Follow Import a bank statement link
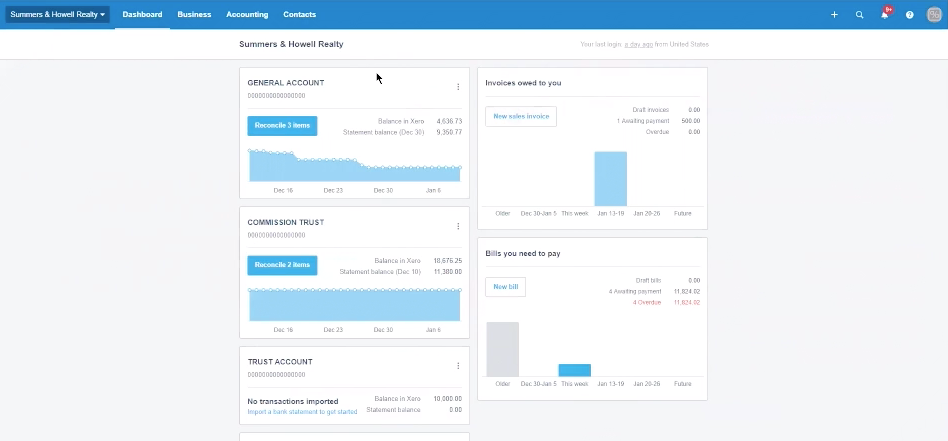The height and width of the screenshot is (441, 948). 302,412
